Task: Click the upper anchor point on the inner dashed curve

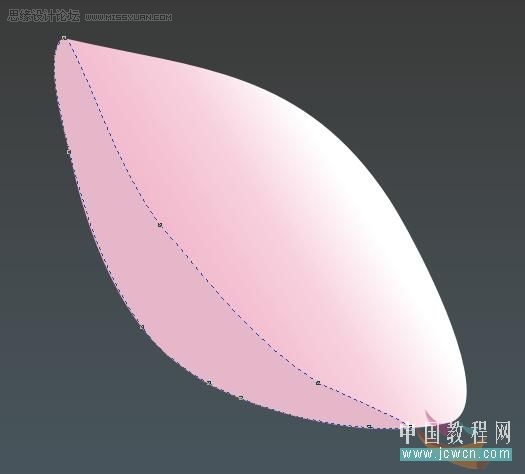Action: coord(160,225)
